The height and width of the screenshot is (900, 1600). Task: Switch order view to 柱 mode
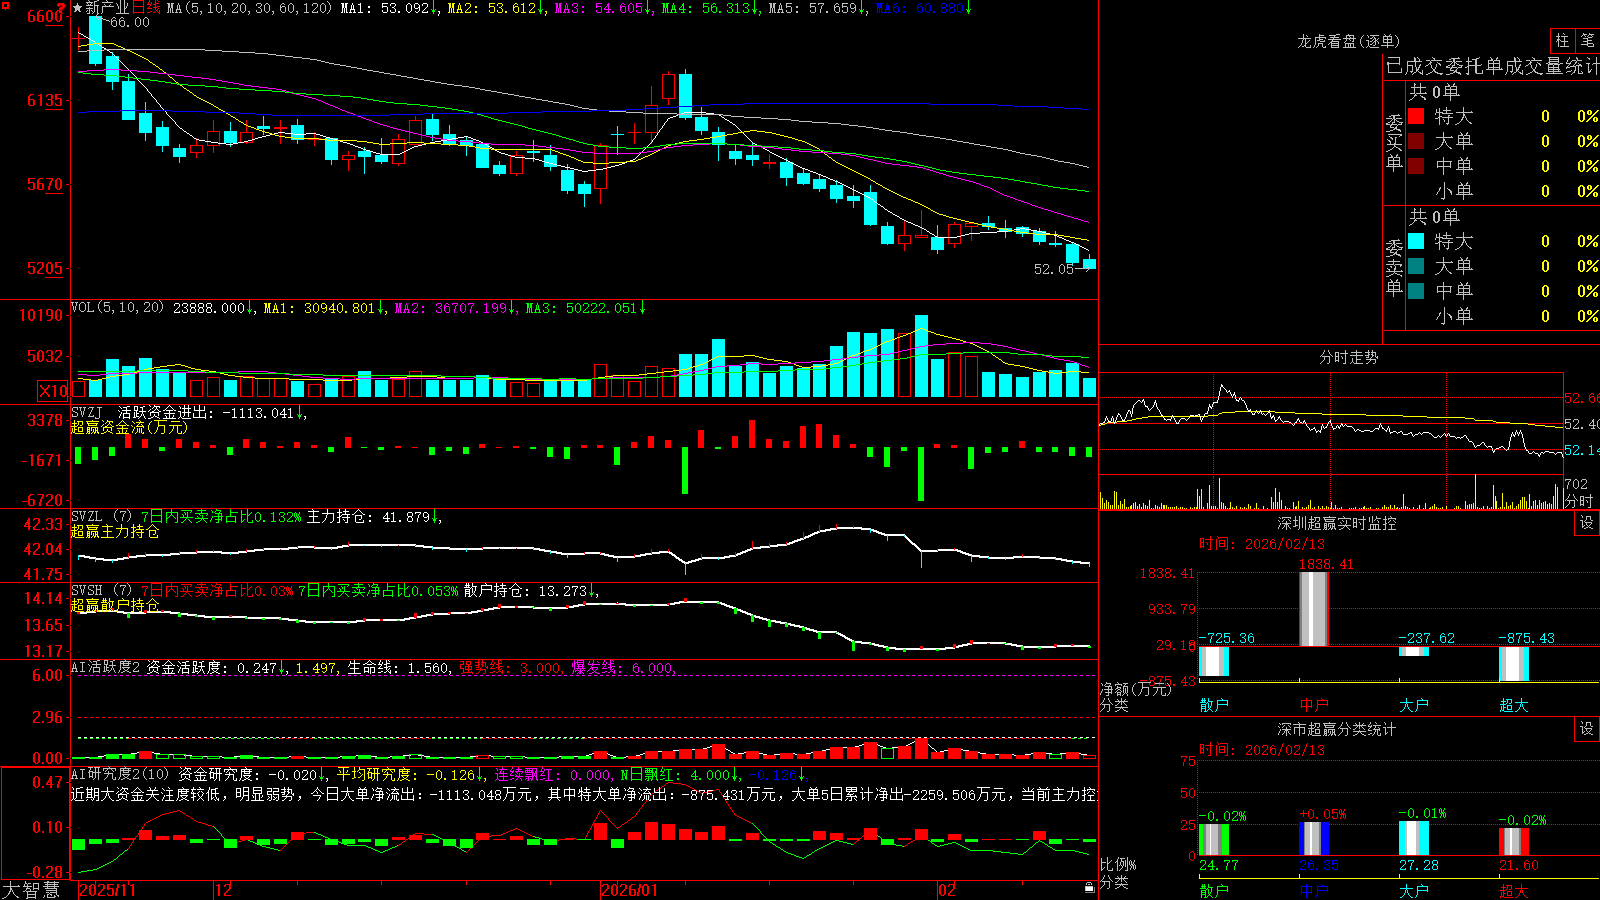tap(1562, 40)
